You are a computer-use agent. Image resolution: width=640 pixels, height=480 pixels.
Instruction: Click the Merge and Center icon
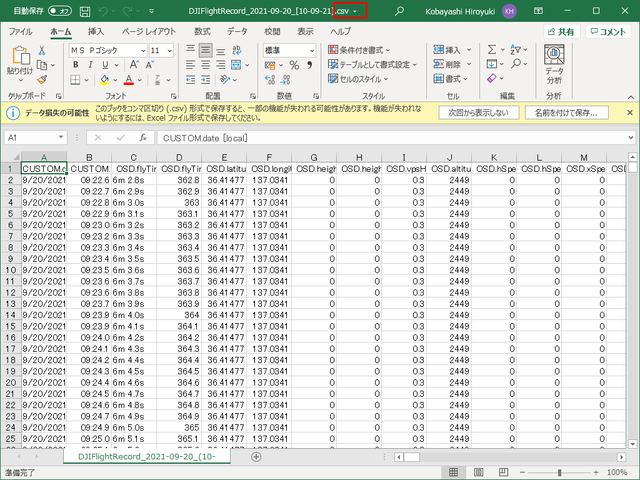[x=236, y=65]
